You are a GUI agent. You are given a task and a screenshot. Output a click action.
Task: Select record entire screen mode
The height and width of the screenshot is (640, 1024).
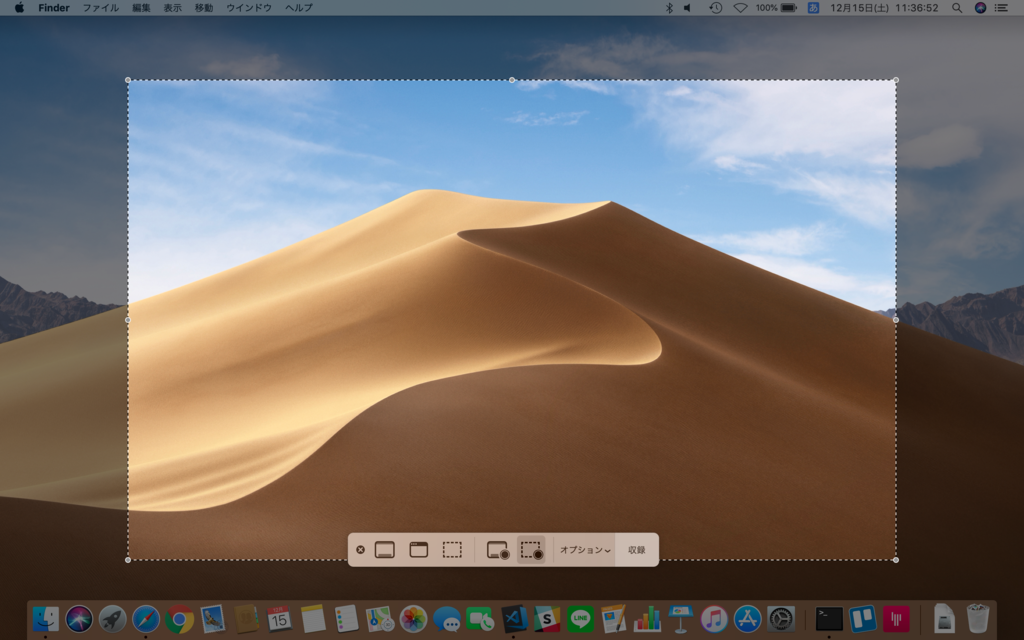tap(498, 550)
